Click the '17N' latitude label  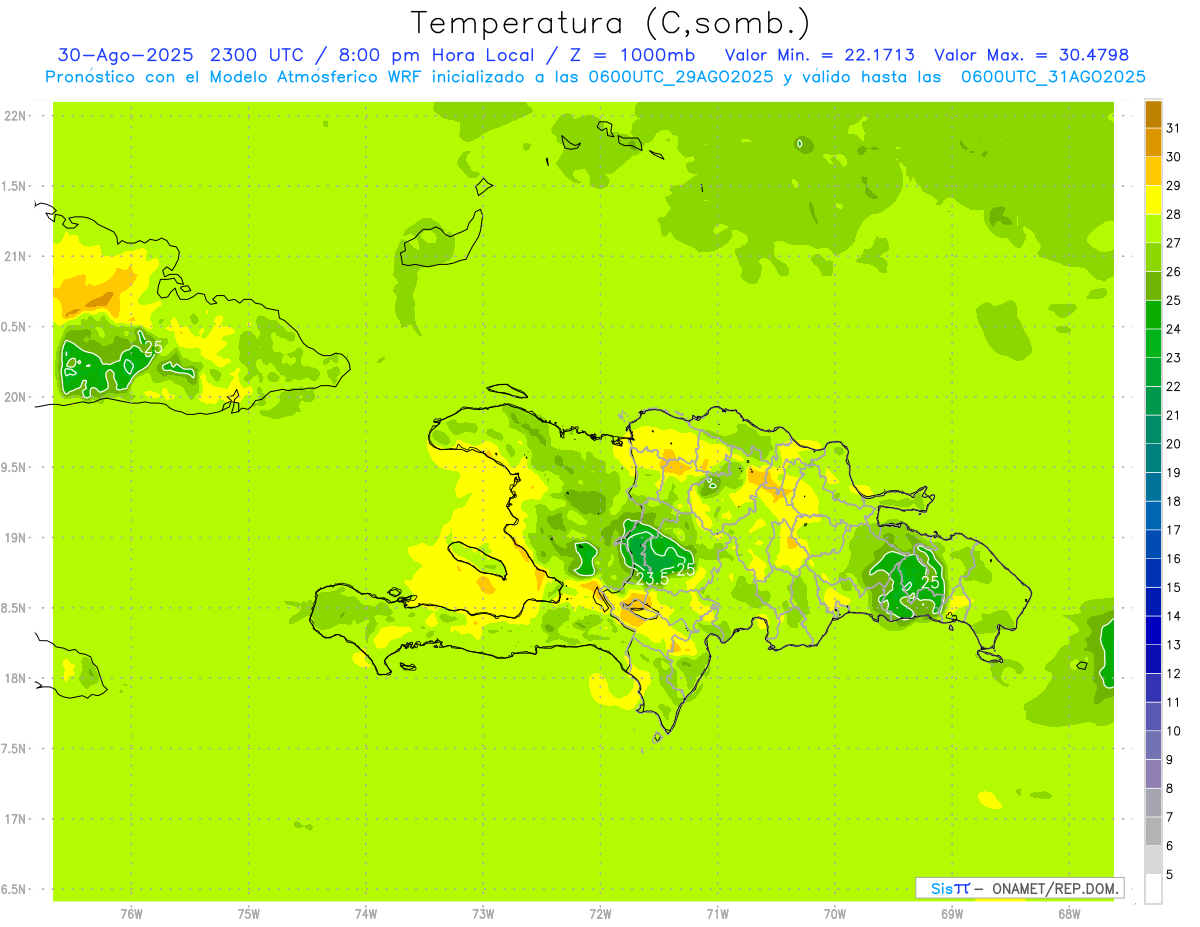tap(15, 819)
